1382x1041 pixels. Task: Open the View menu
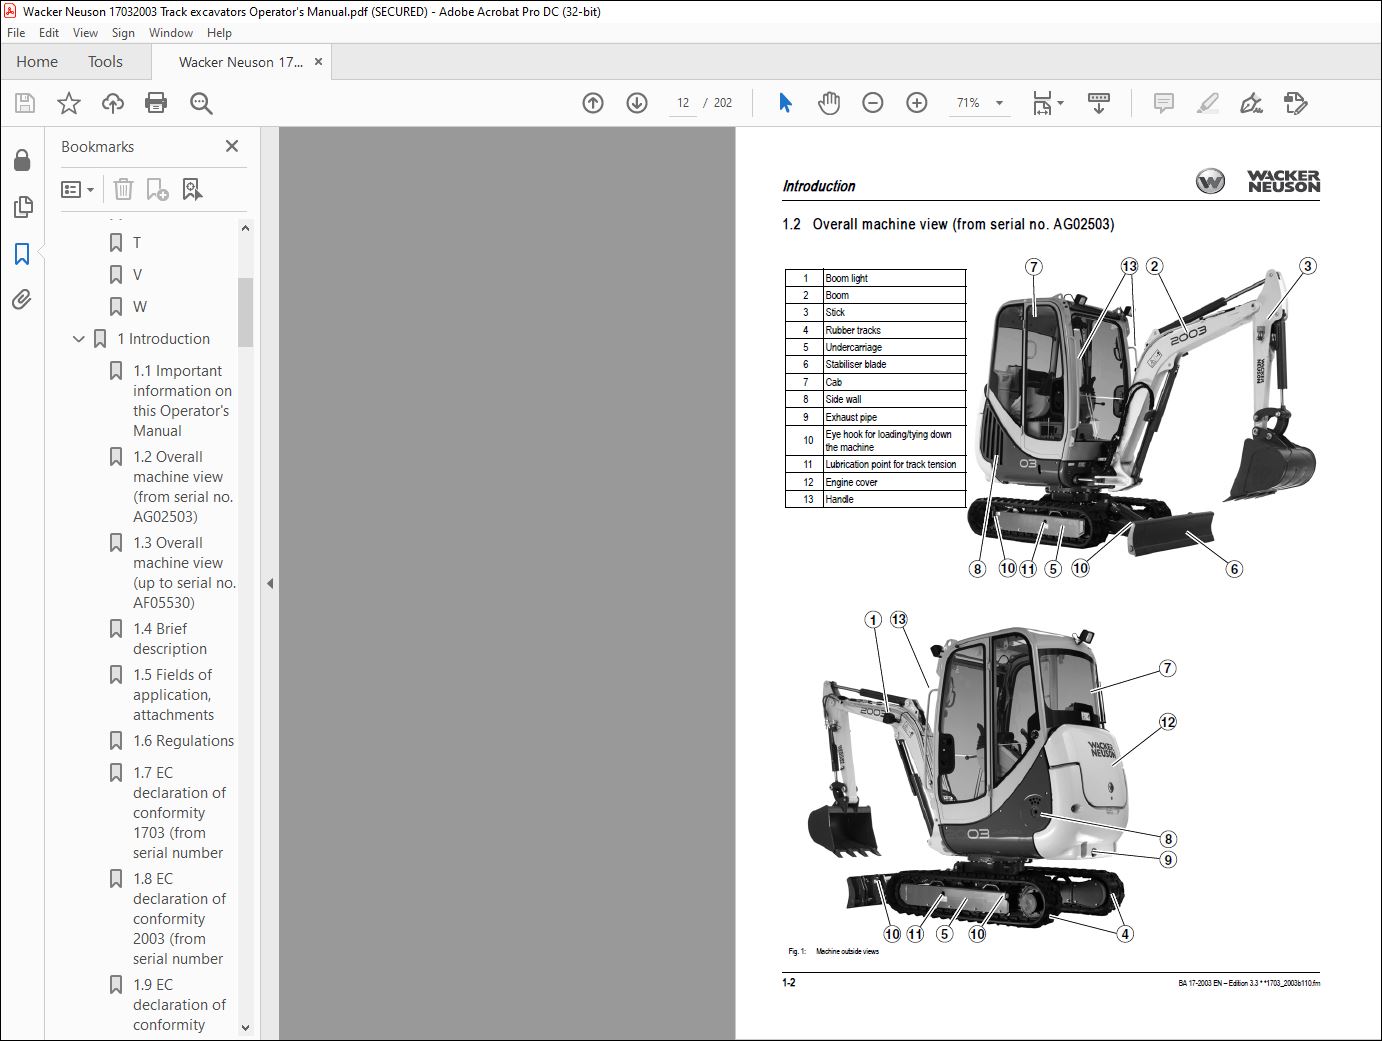[x=85, y=33]
